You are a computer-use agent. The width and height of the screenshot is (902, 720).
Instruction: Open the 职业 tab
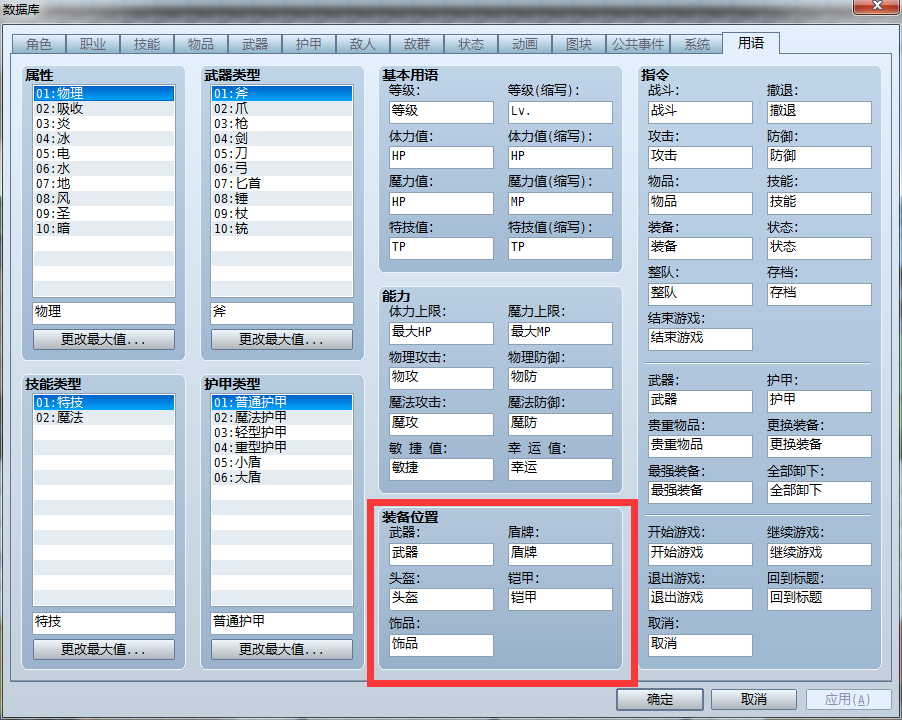(93, 44)
